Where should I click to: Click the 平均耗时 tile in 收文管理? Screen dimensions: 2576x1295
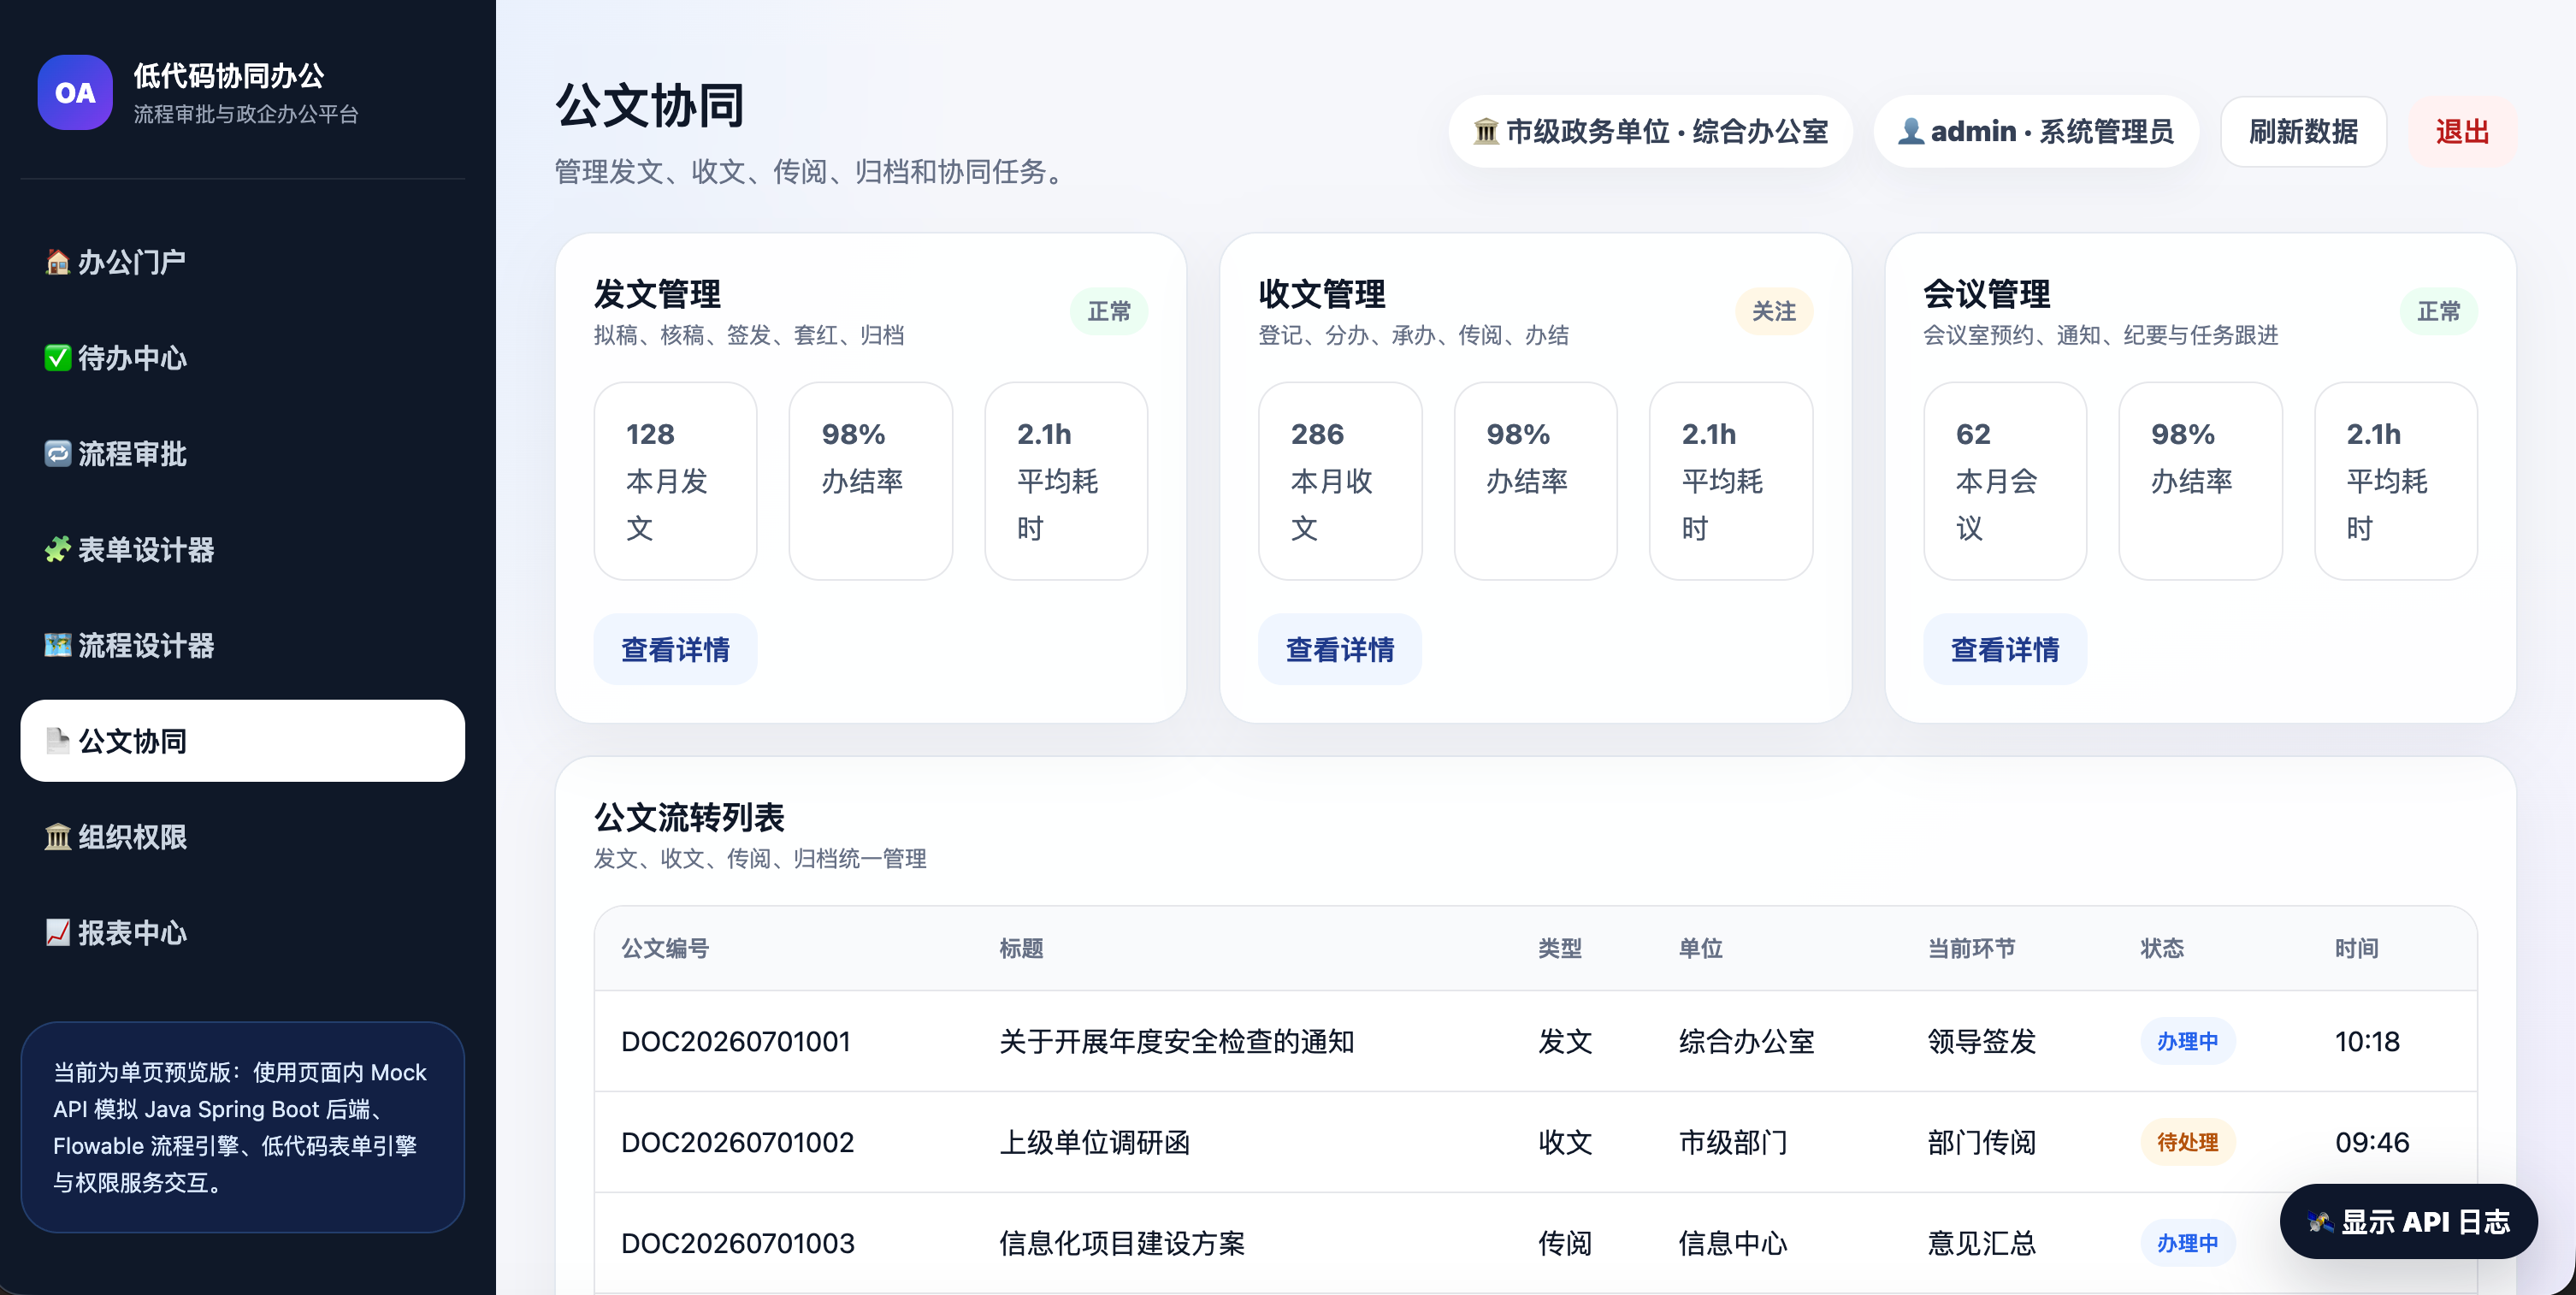(1731, 481)
